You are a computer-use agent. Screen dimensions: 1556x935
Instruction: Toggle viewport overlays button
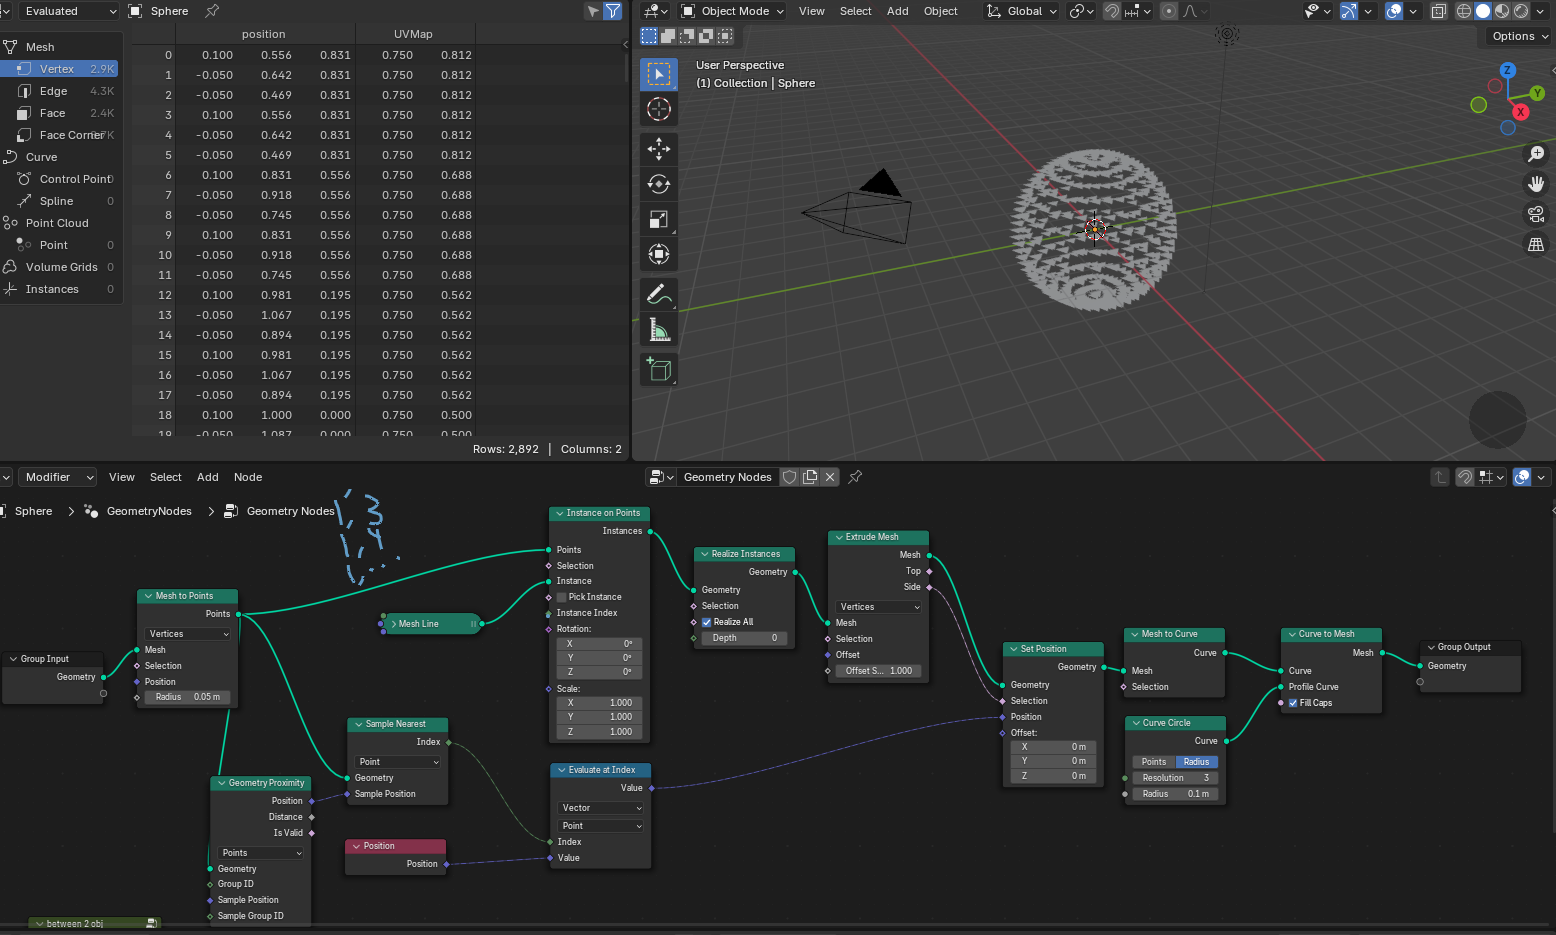(1394, 11)
